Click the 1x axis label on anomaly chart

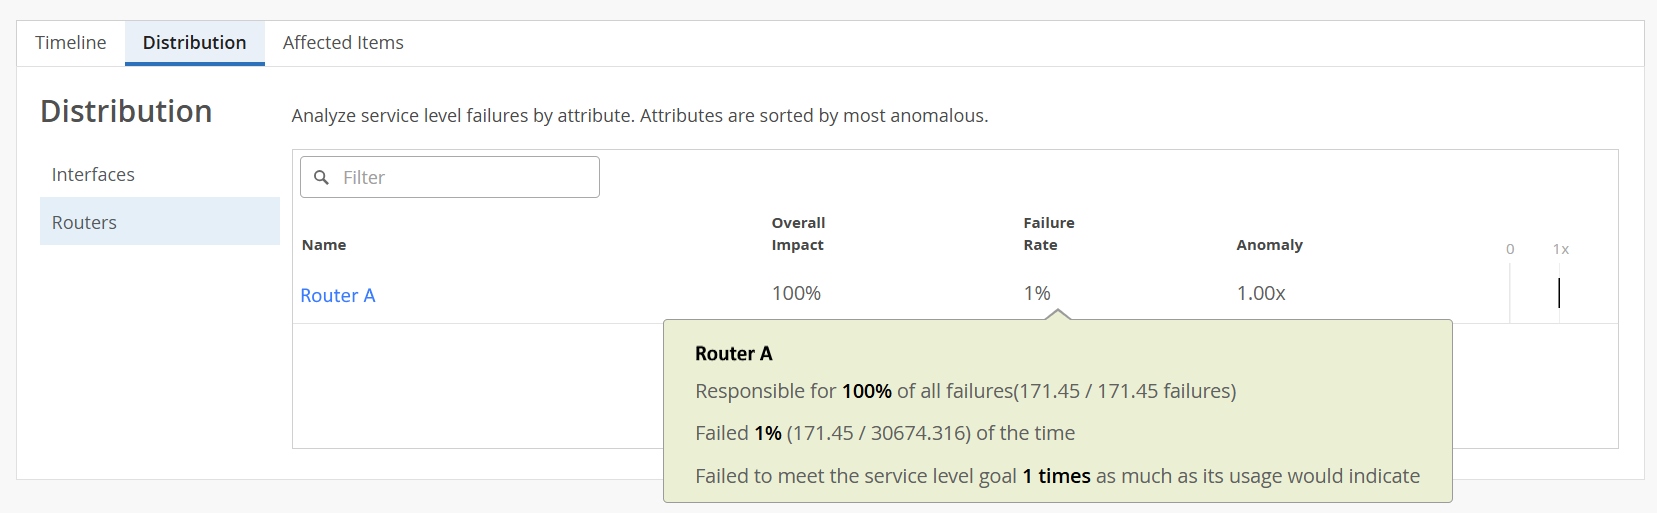pyautogui.click(x=1560, y=249)
